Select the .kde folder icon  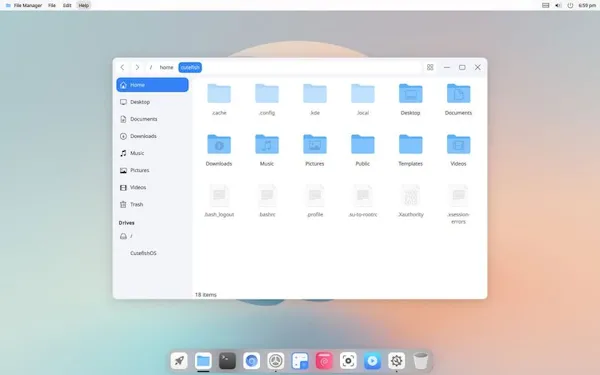click(315, 94)
